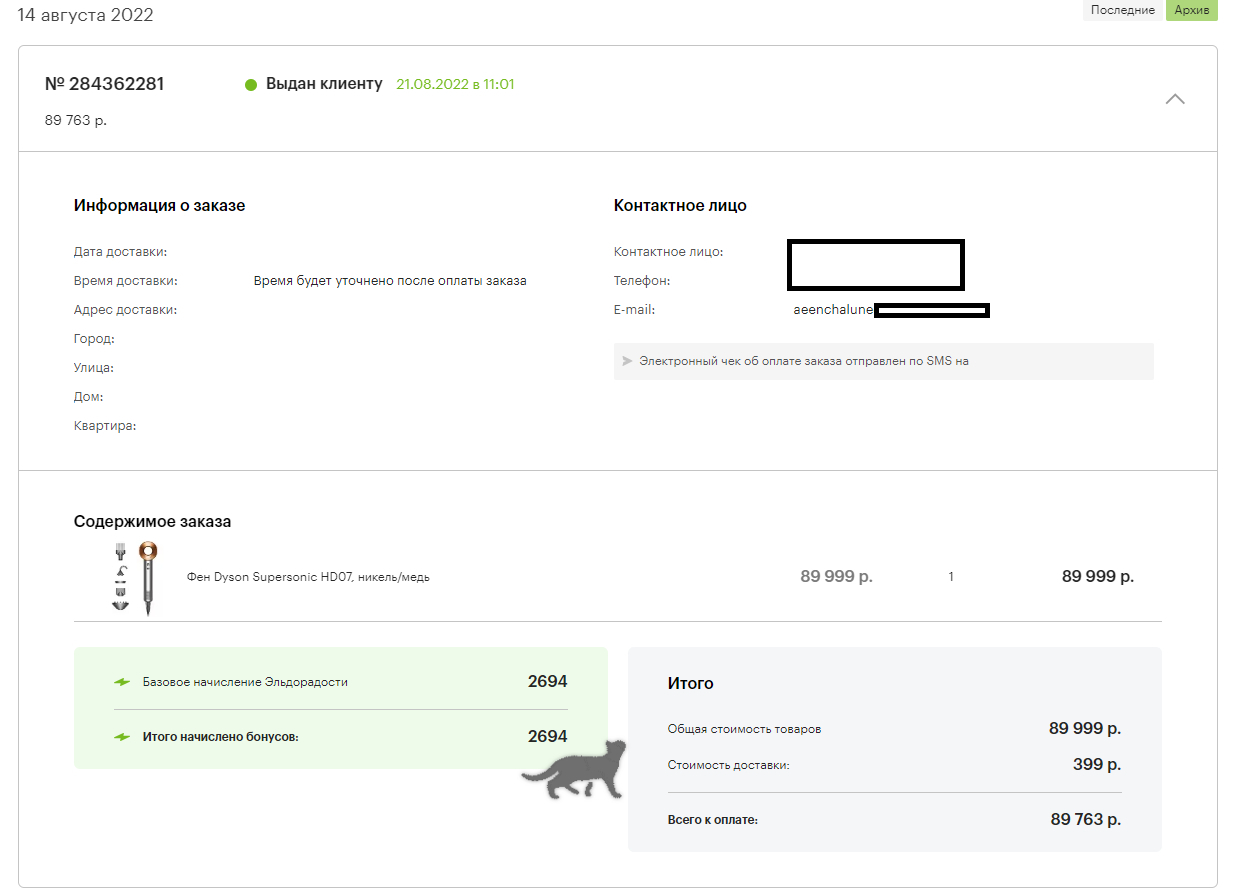Click the email address aeenchalune
1254x896 pixels.
[834, 310]
